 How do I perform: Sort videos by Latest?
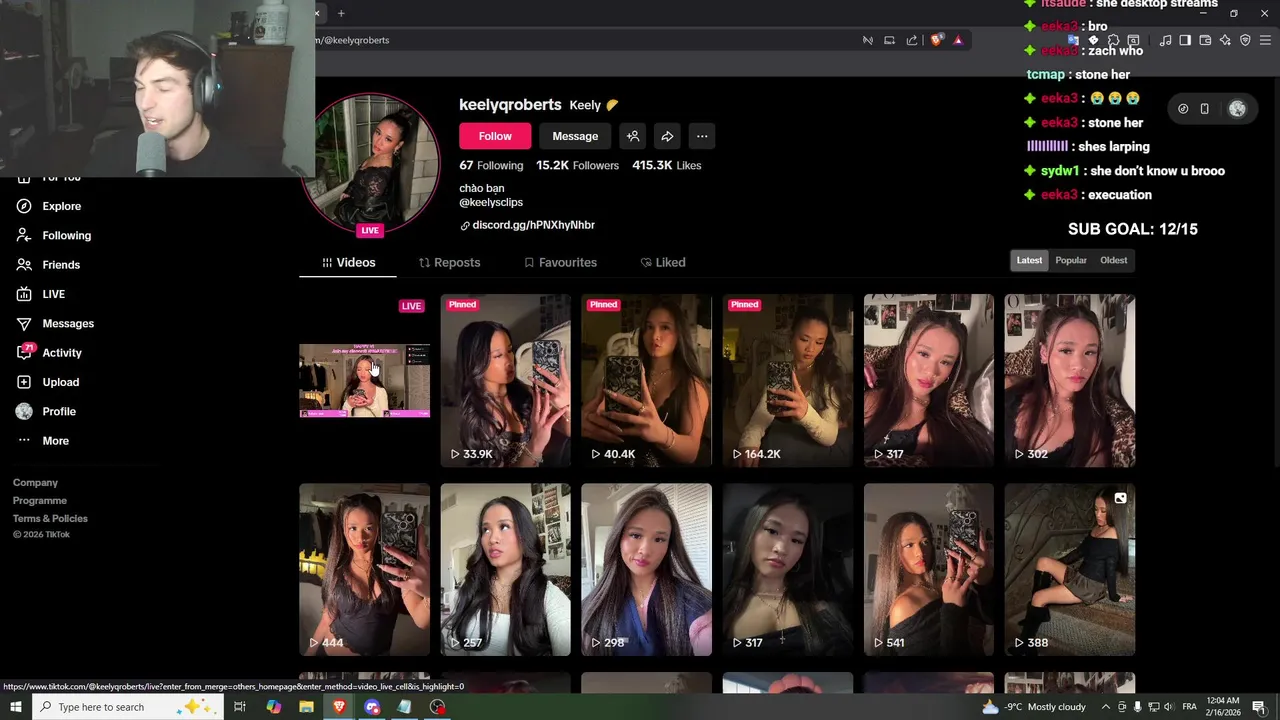1029,260
